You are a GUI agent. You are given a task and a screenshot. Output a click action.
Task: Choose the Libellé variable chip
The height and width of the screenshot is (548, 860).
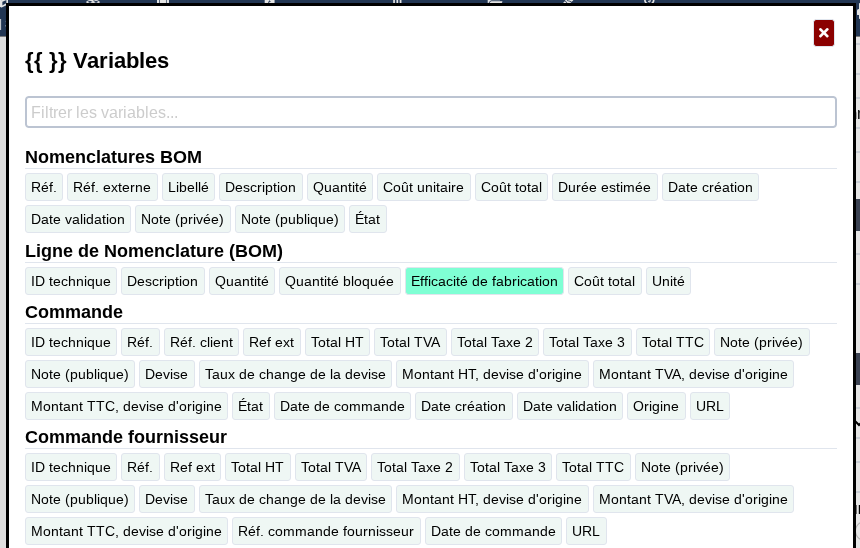click(x=188, y=188)
